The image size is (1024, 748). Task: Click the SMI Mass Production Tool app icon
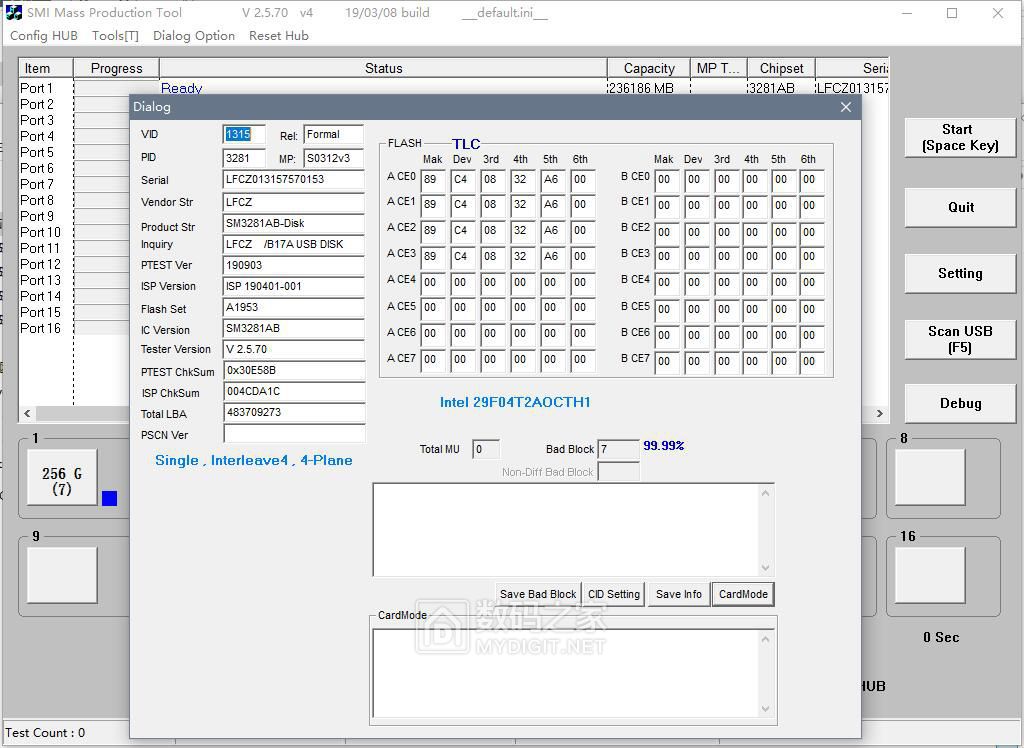[13, 12]
